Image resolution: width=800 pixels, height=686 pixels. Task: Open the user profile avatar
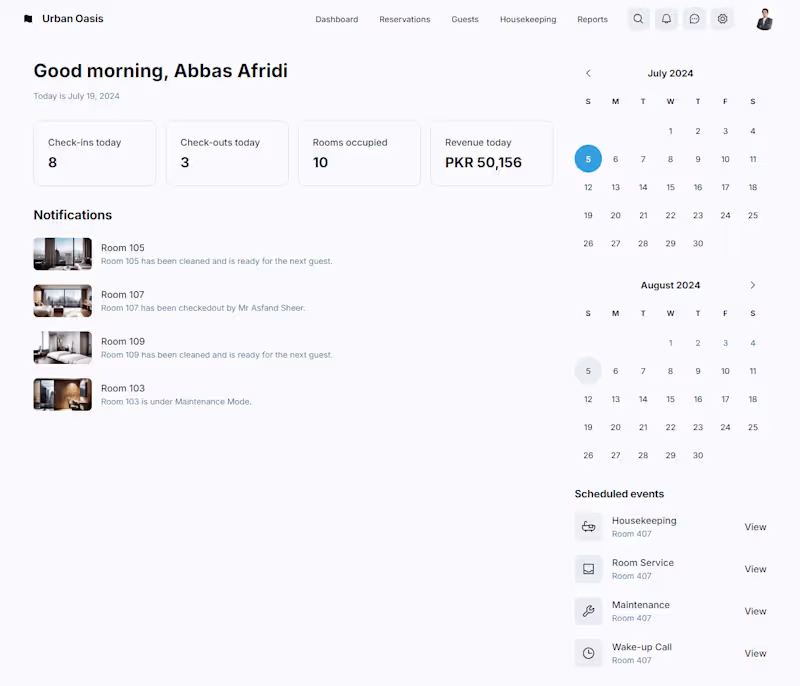[x=765, y=19]
